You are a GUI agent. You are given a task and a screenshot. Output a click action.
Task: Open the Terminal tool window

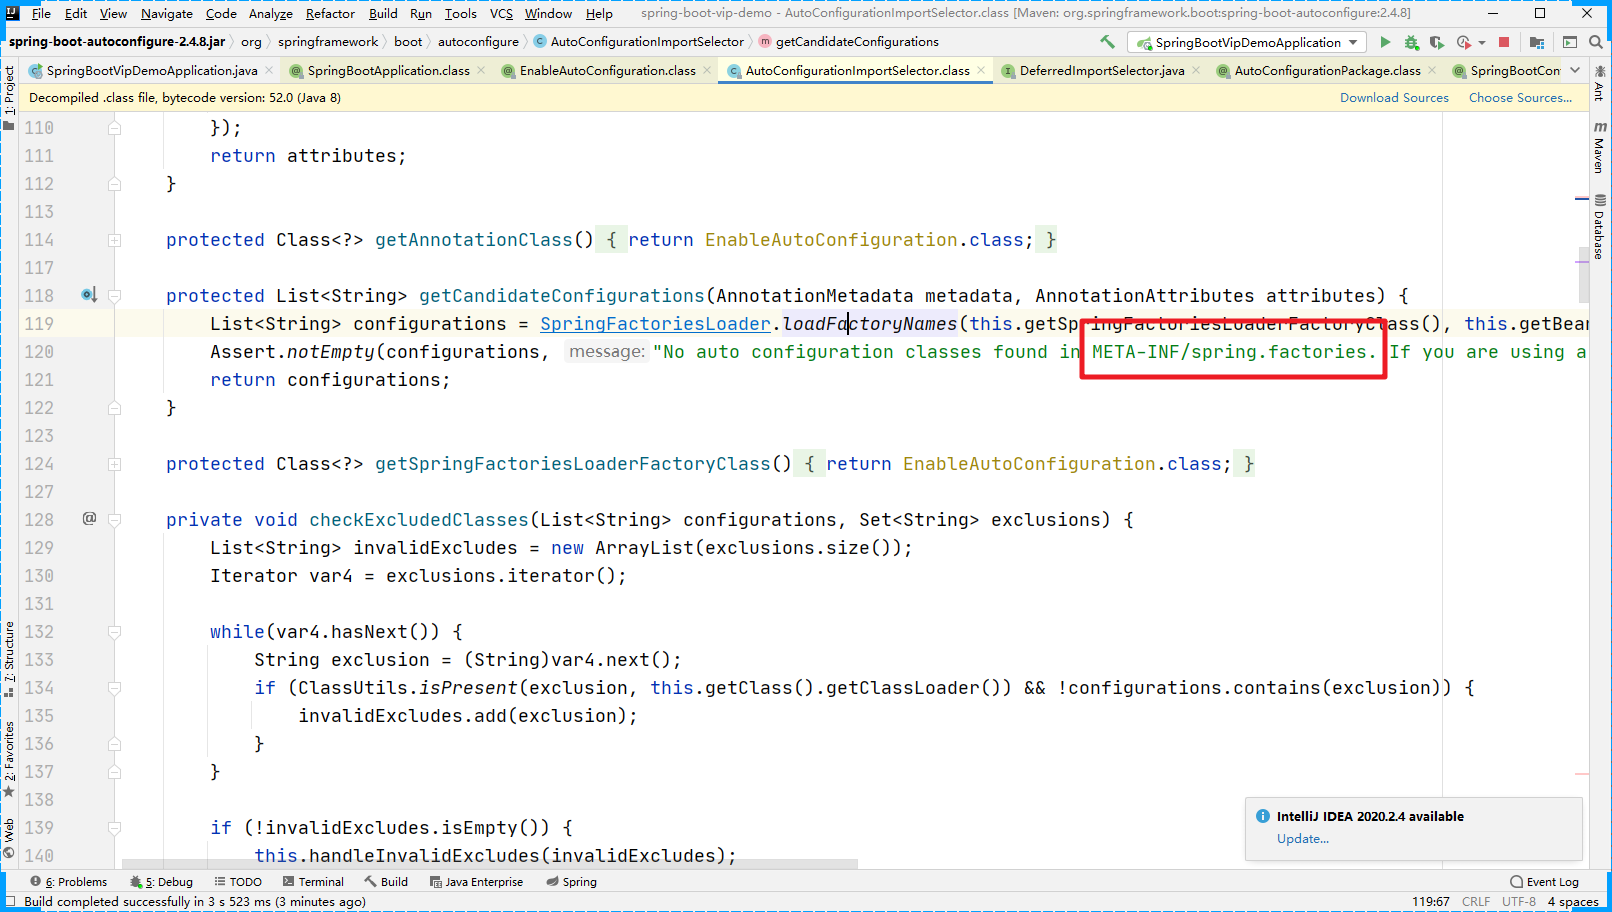tap(313, 882)
